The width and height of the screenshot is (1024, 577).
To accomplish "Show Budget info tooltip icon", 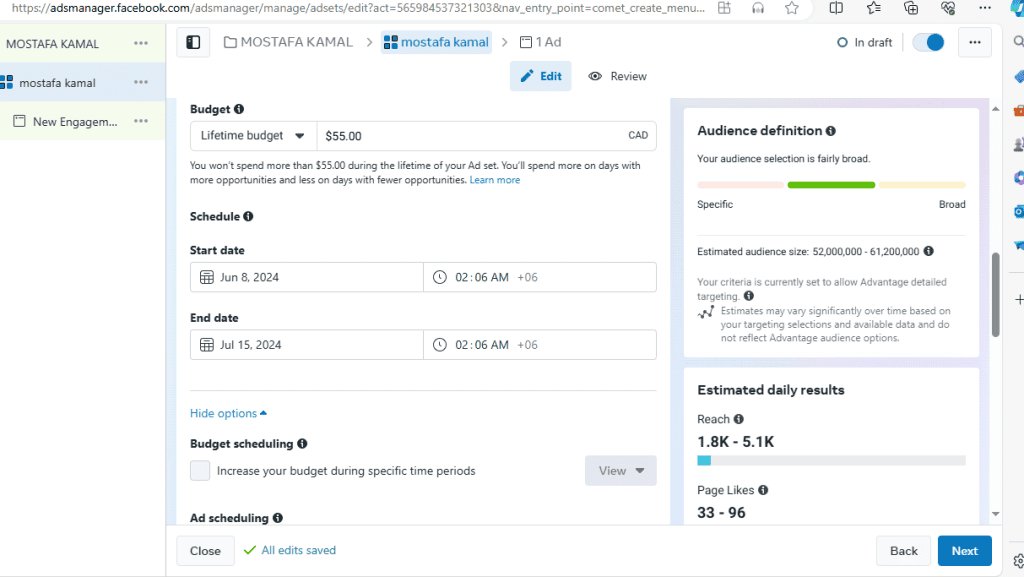I will (239, 109).
